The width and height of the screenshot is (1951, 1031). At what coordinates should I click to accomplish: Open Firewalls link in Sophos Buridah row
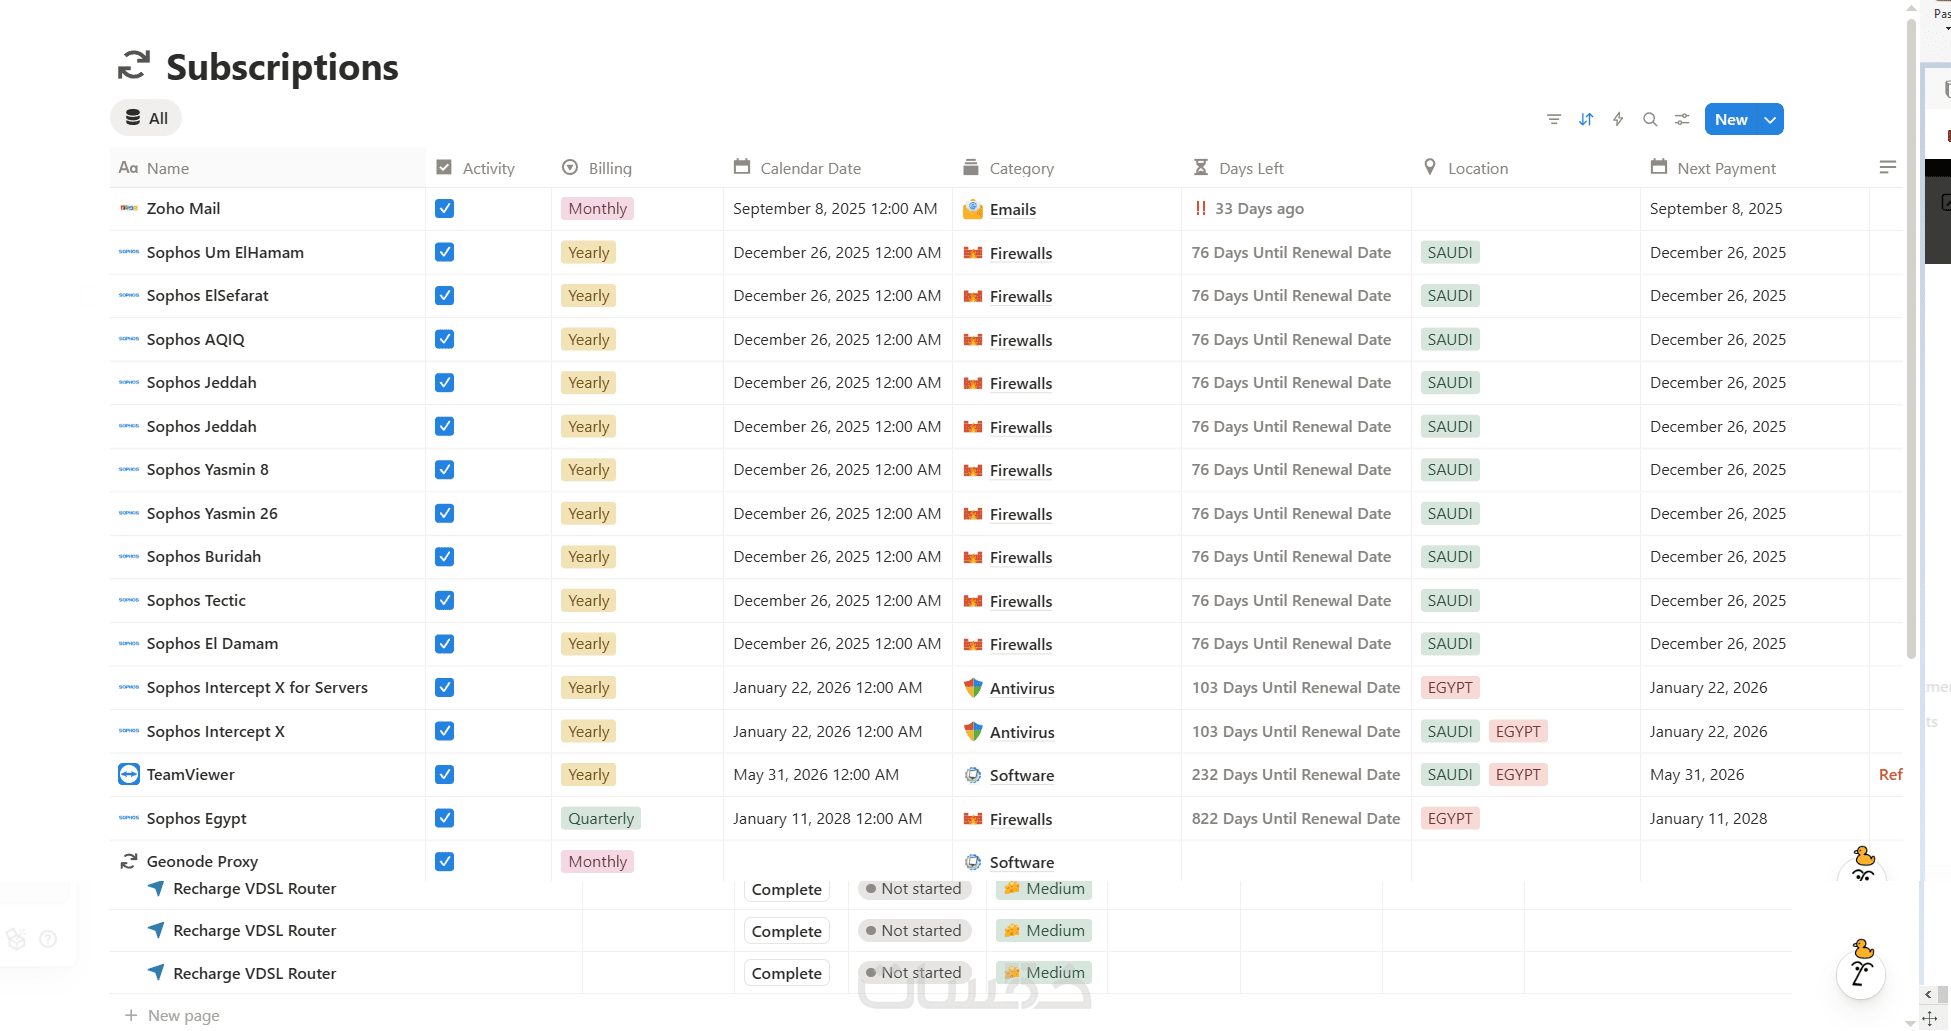coord(1021,557)
